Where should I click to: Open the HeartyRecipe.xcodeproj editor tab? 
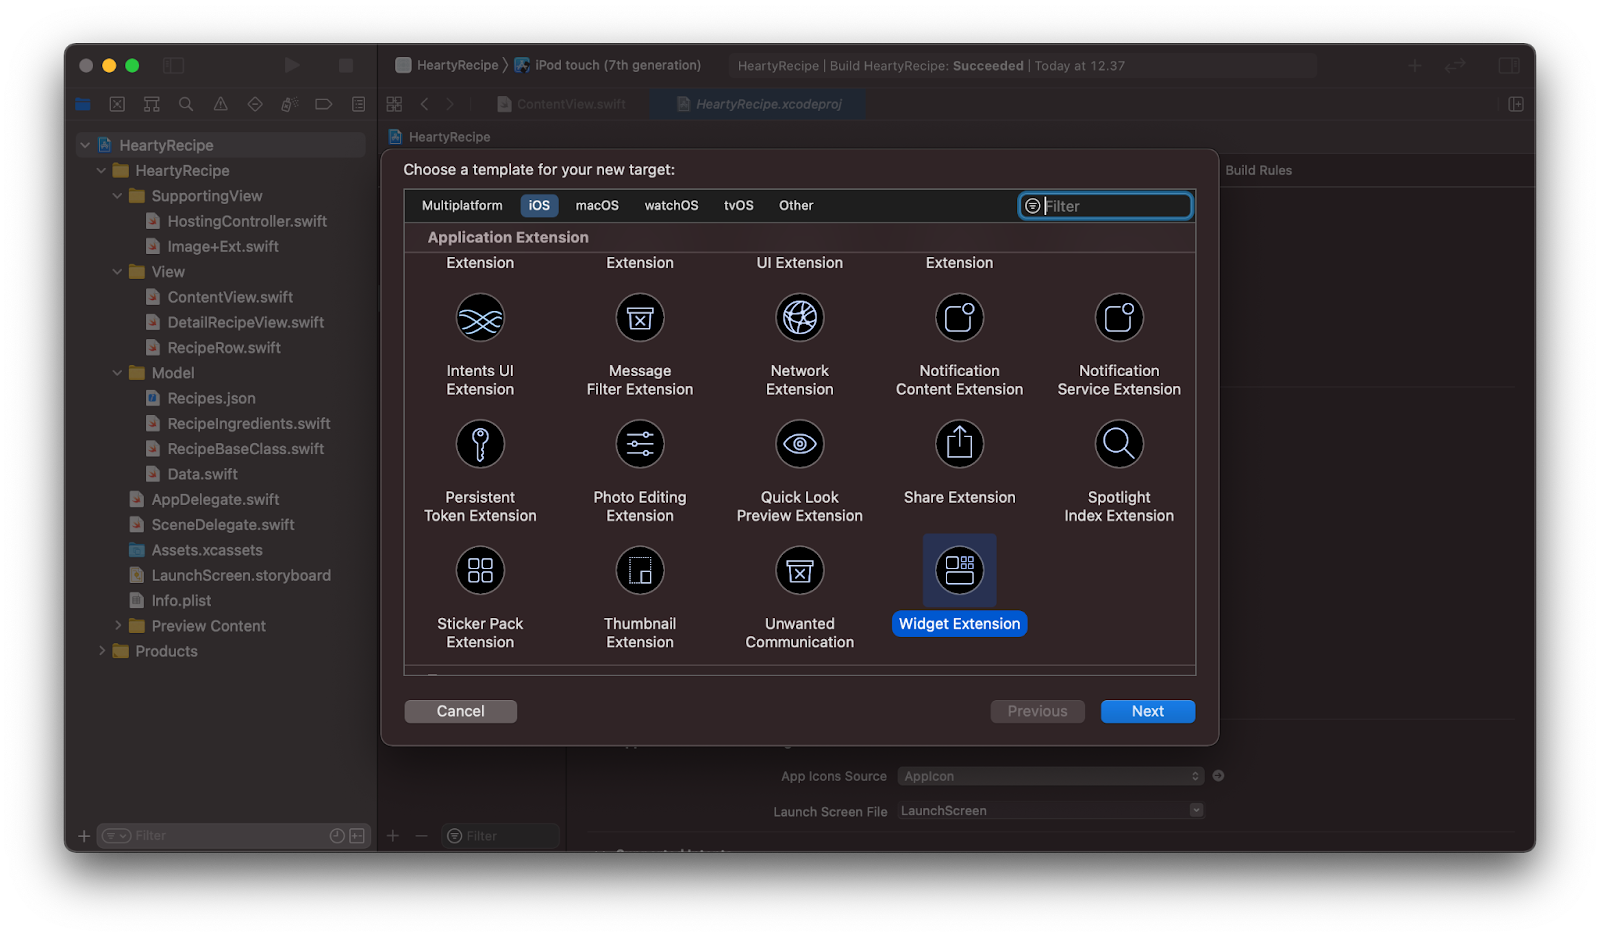tap(759, 104)
